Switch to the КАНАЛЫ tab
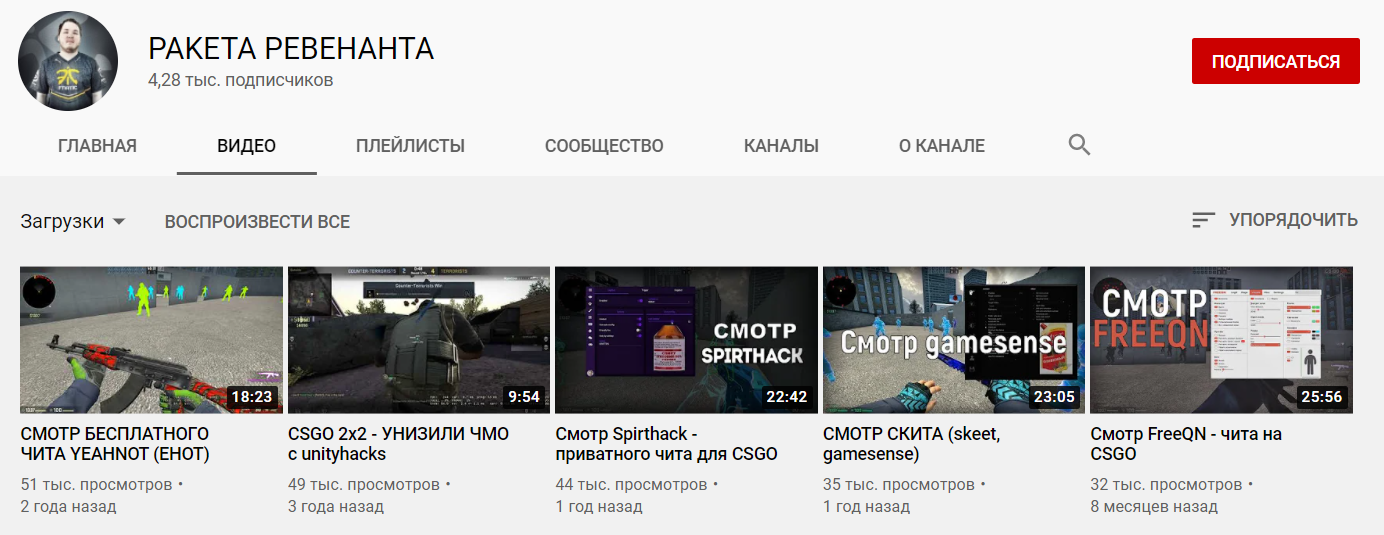 click(x=781, y=146)
